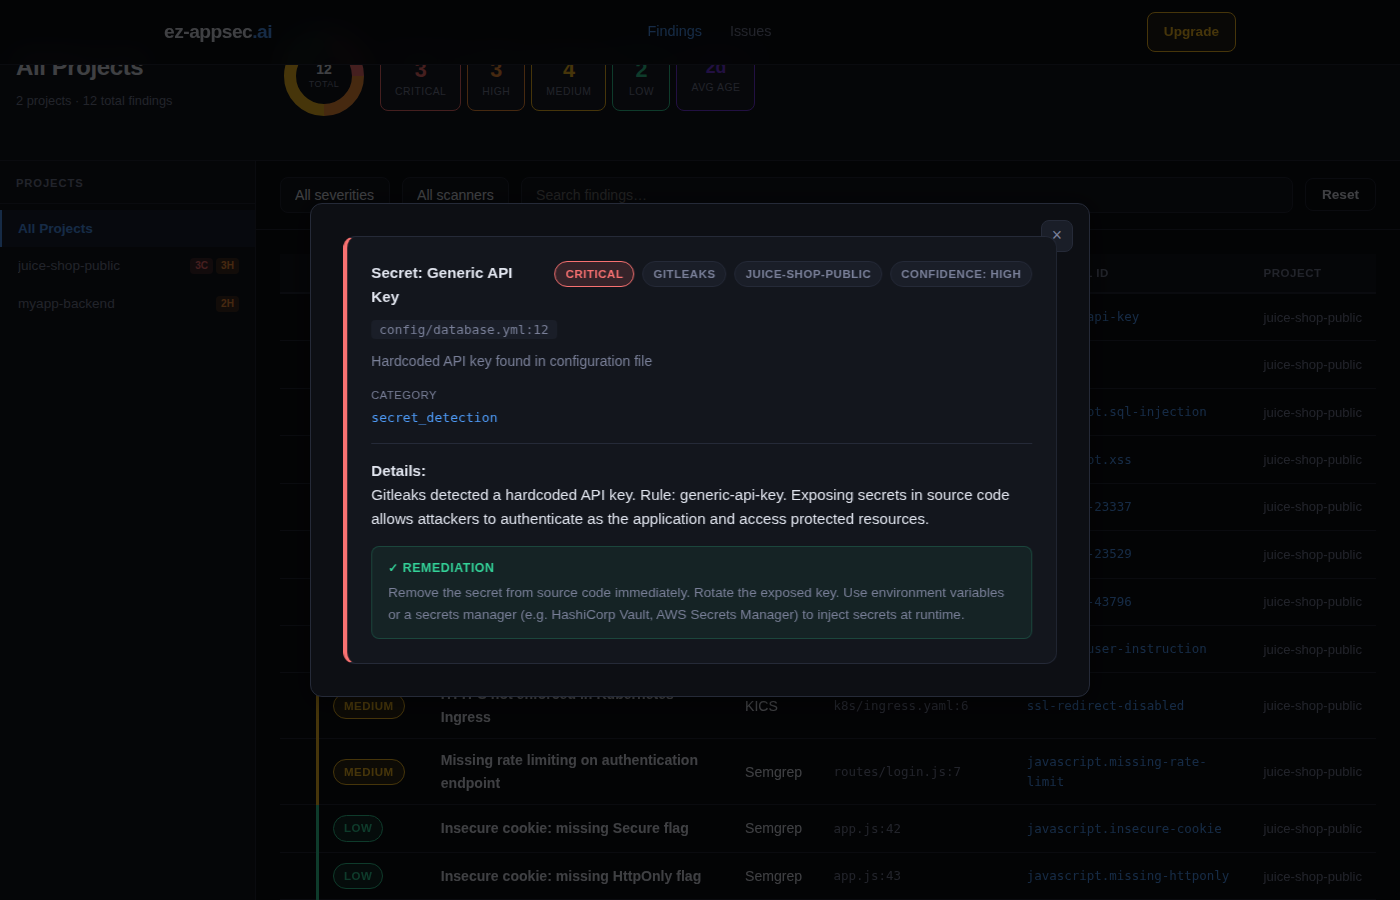This screenshot has width=1400, height=900.
Task: Click the 3H badge next to juice-shop-public
Action: click(228, 266)
